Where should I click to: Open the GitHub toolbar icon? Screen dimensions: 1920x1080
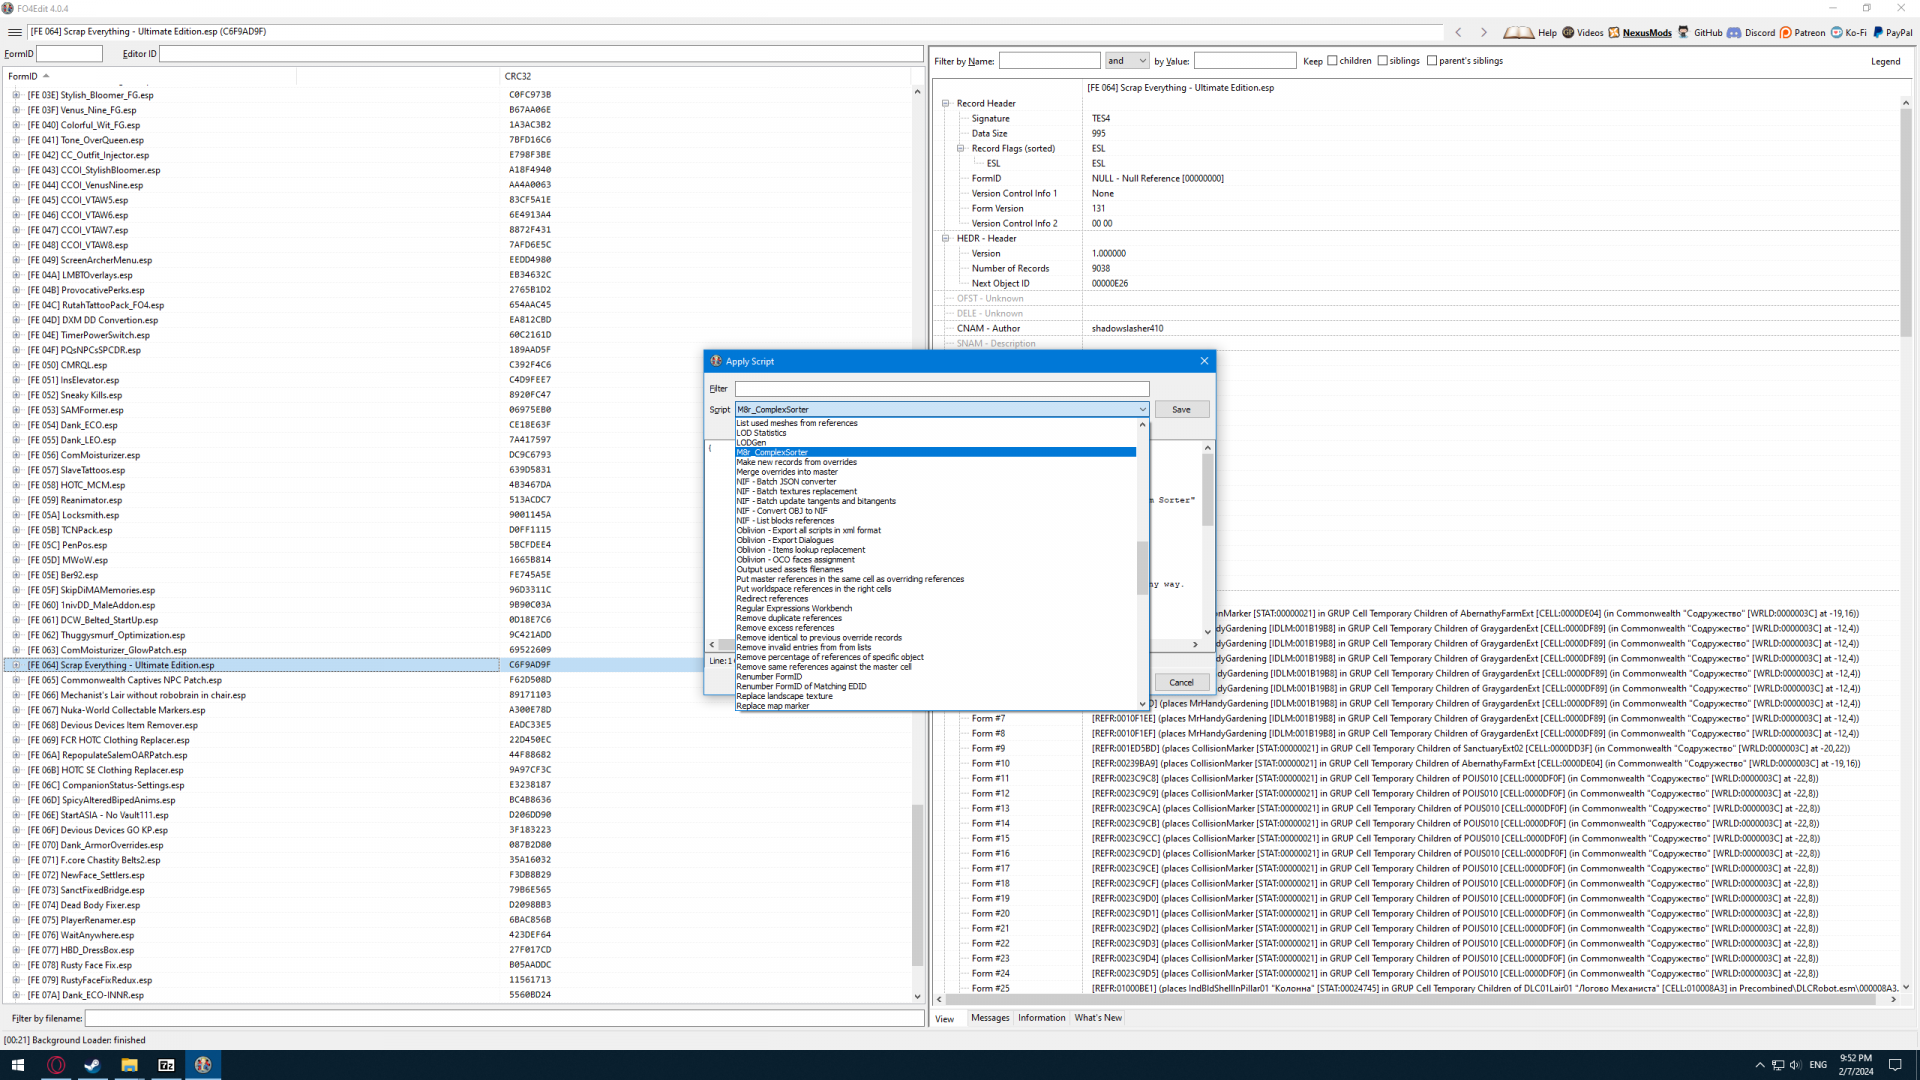[1684, 32]
